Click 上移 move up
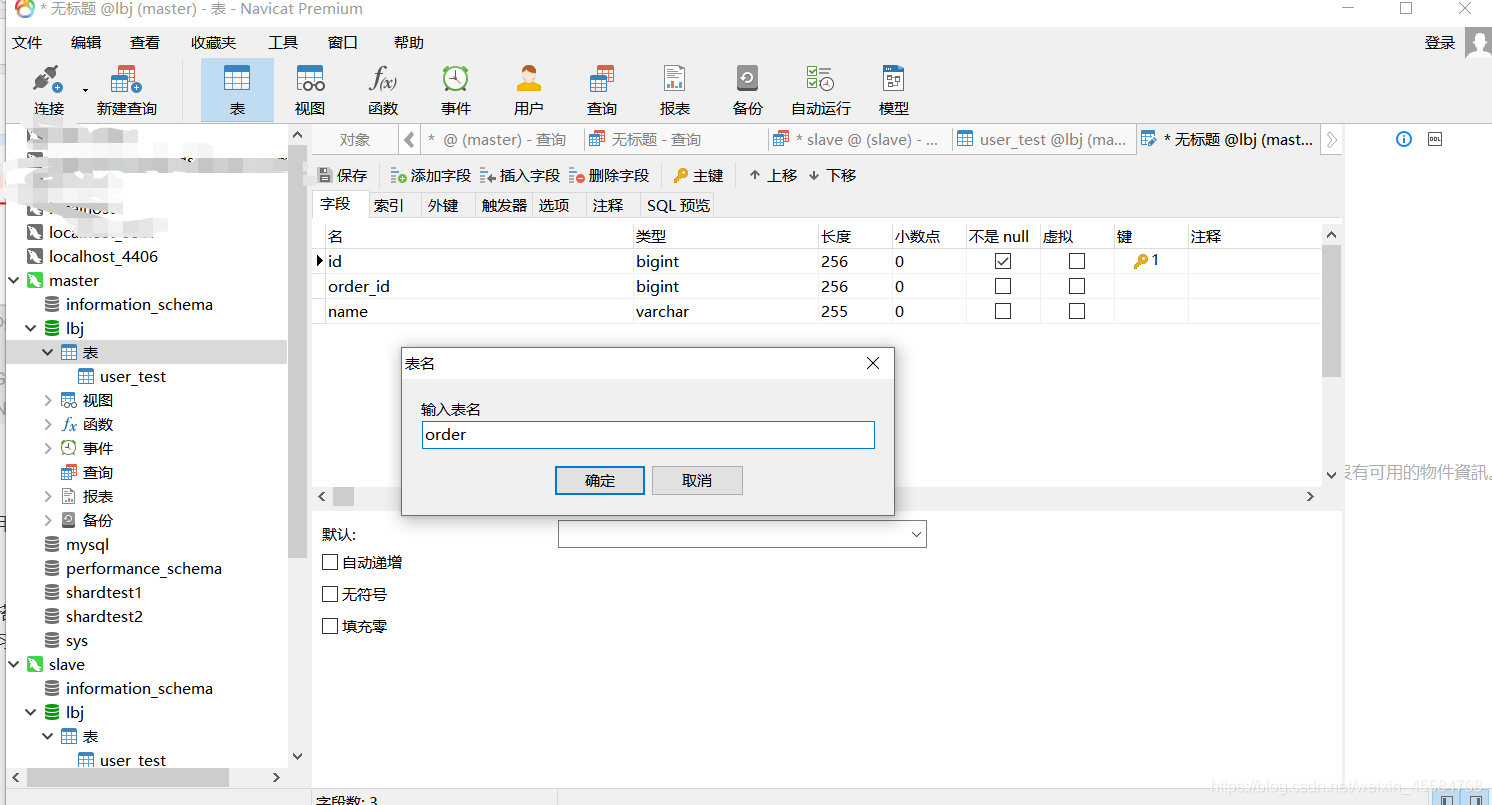This screenshot has width=1492, height=805. 773,175
